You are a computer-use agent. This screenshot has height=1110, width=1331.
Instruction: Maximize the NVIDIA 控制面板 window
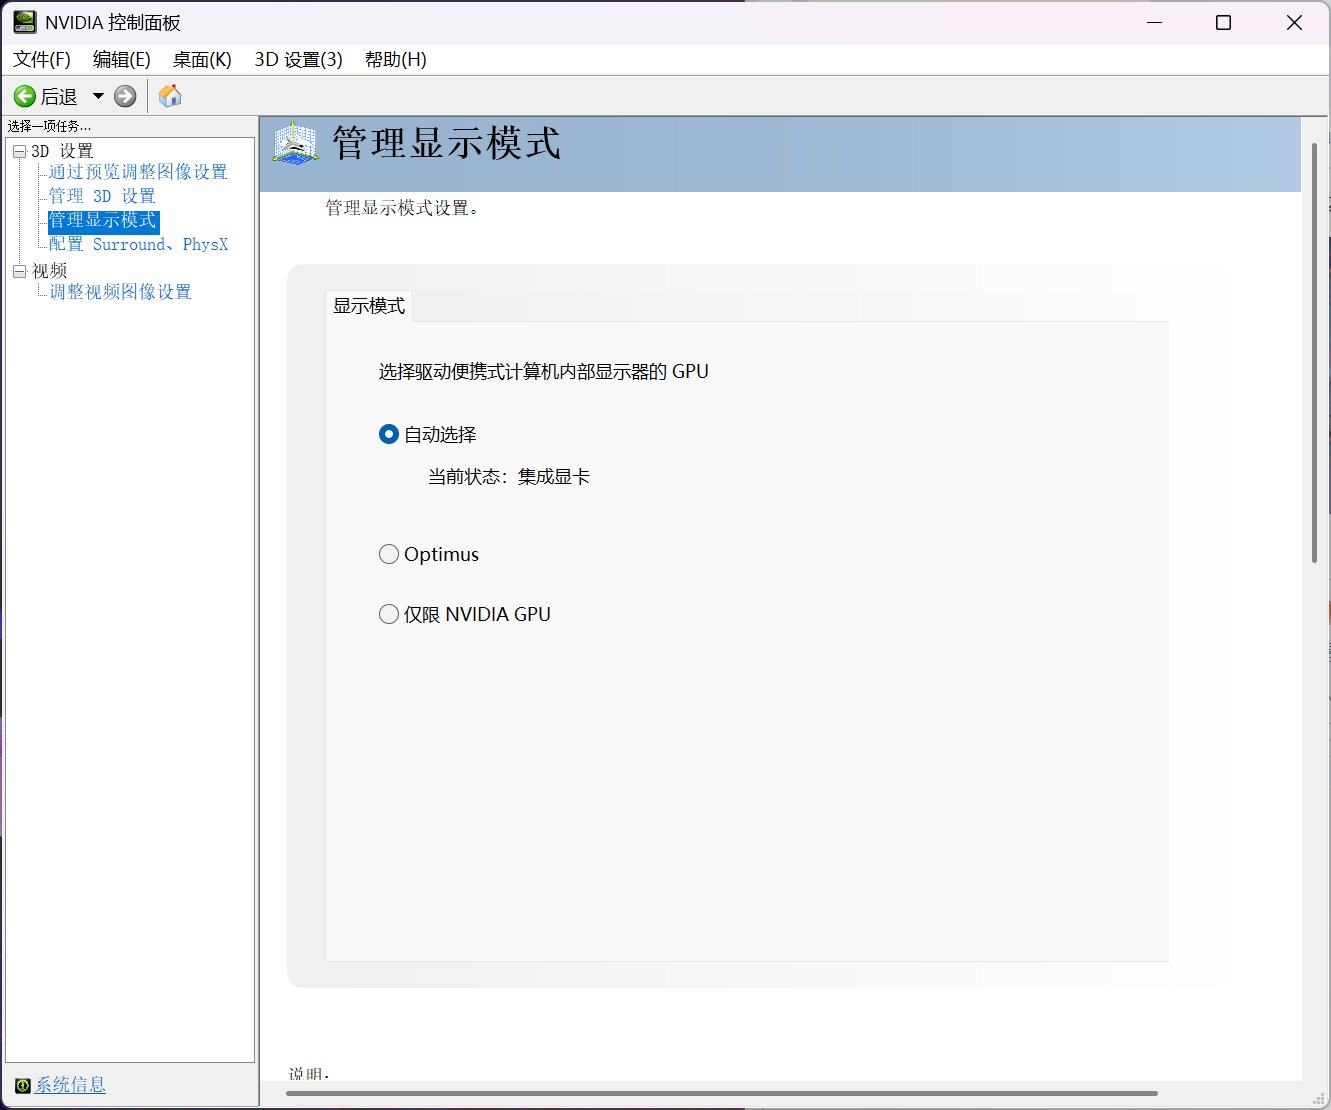point(1223,22)
